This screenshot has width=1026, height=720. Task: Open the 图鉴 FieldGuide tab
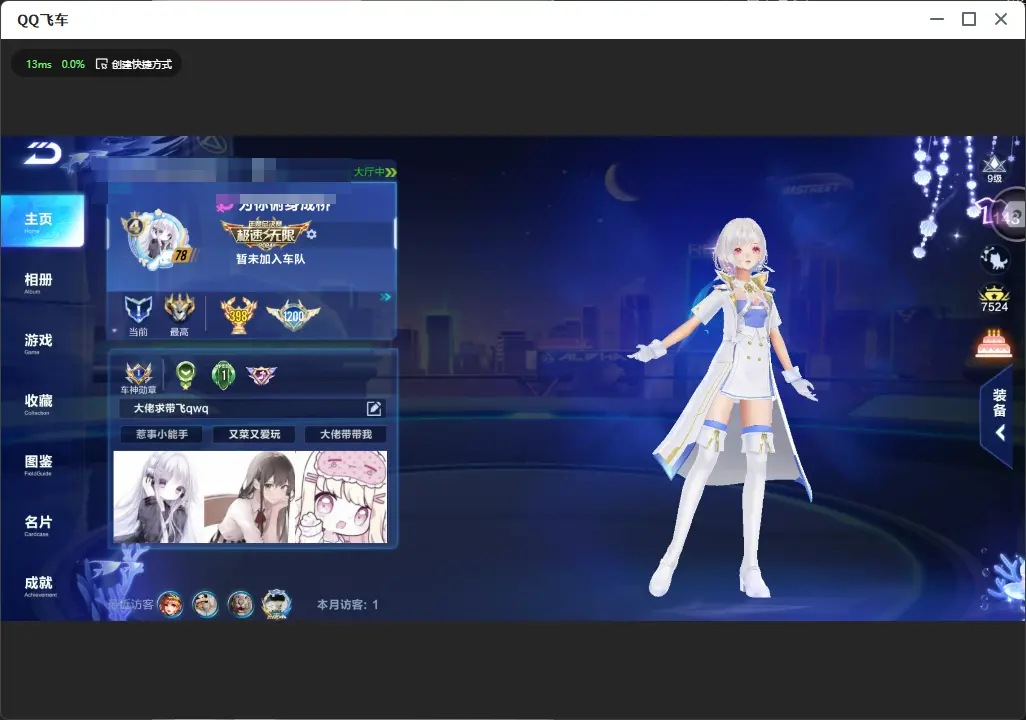pos(38,465)
